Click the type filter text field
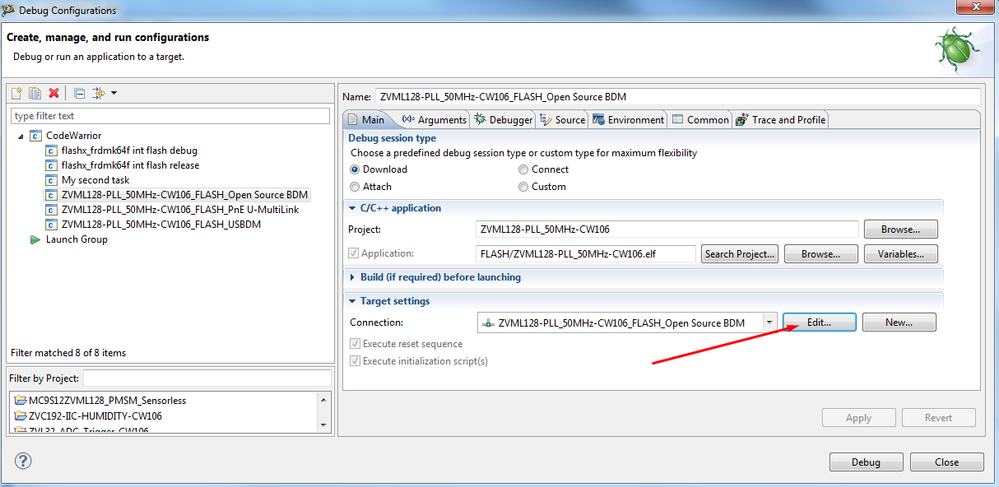 pos(171,116)
